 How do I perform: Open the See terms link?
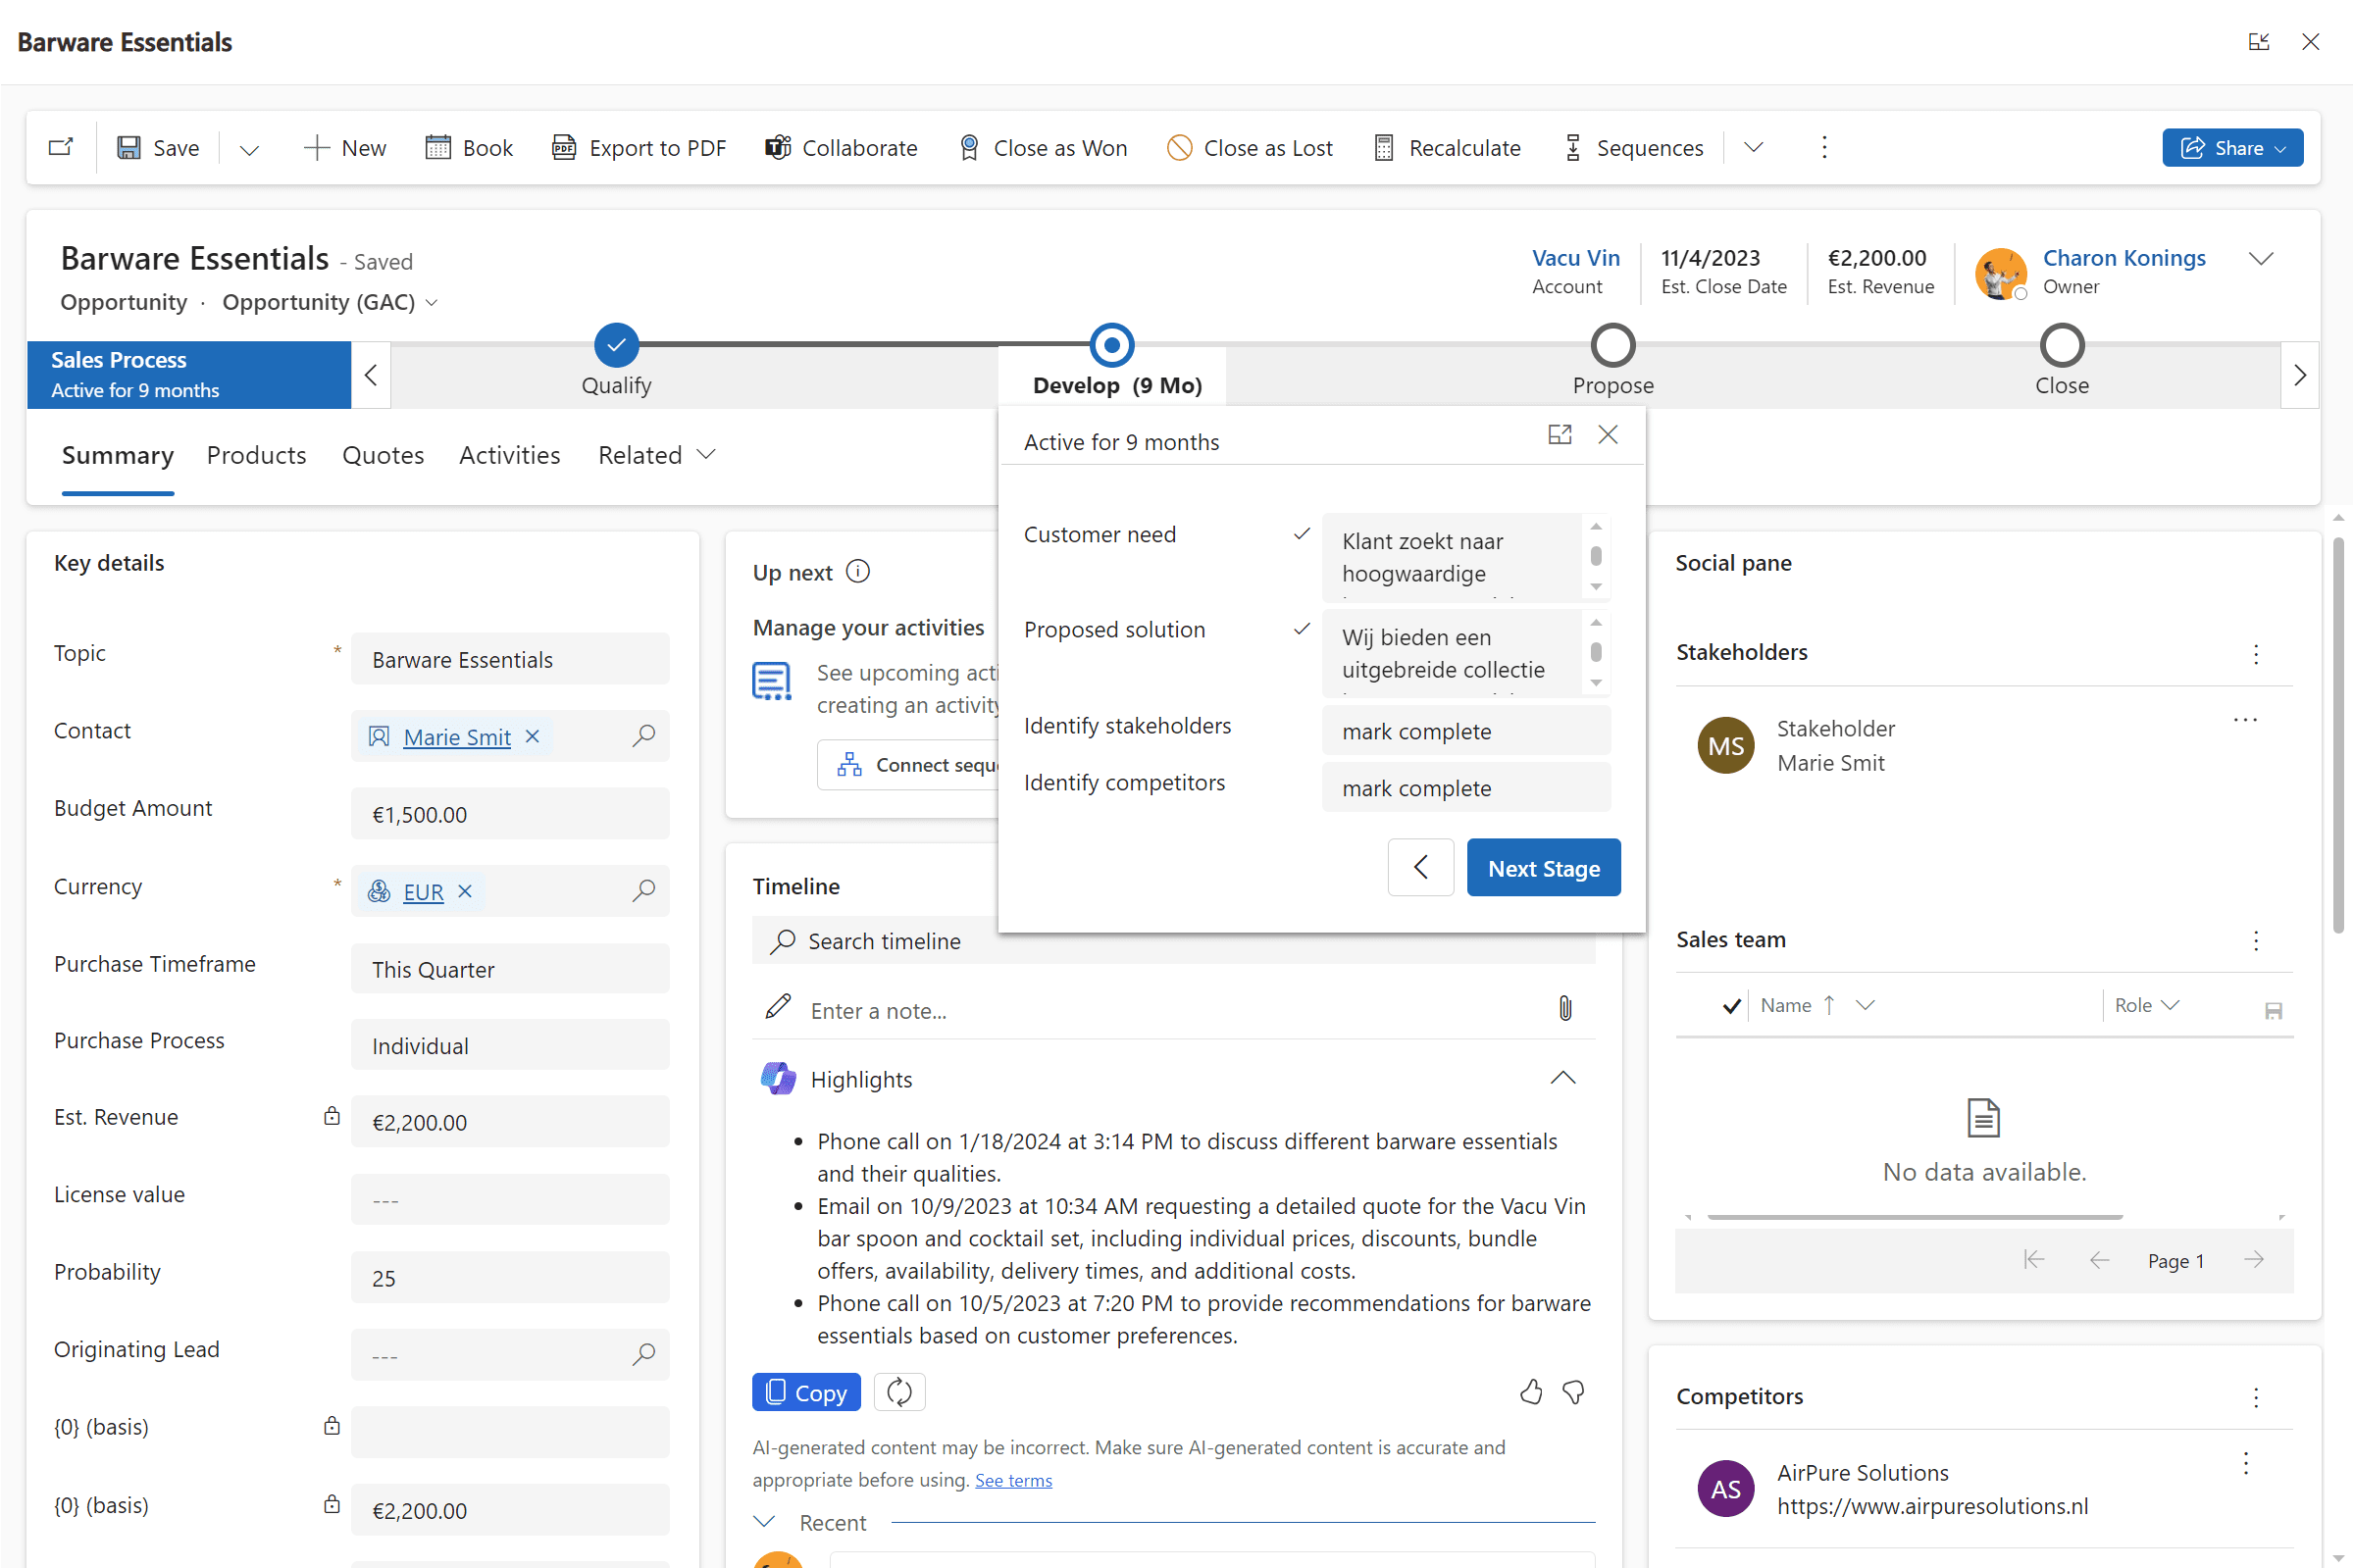[x=1013, y=1480]
